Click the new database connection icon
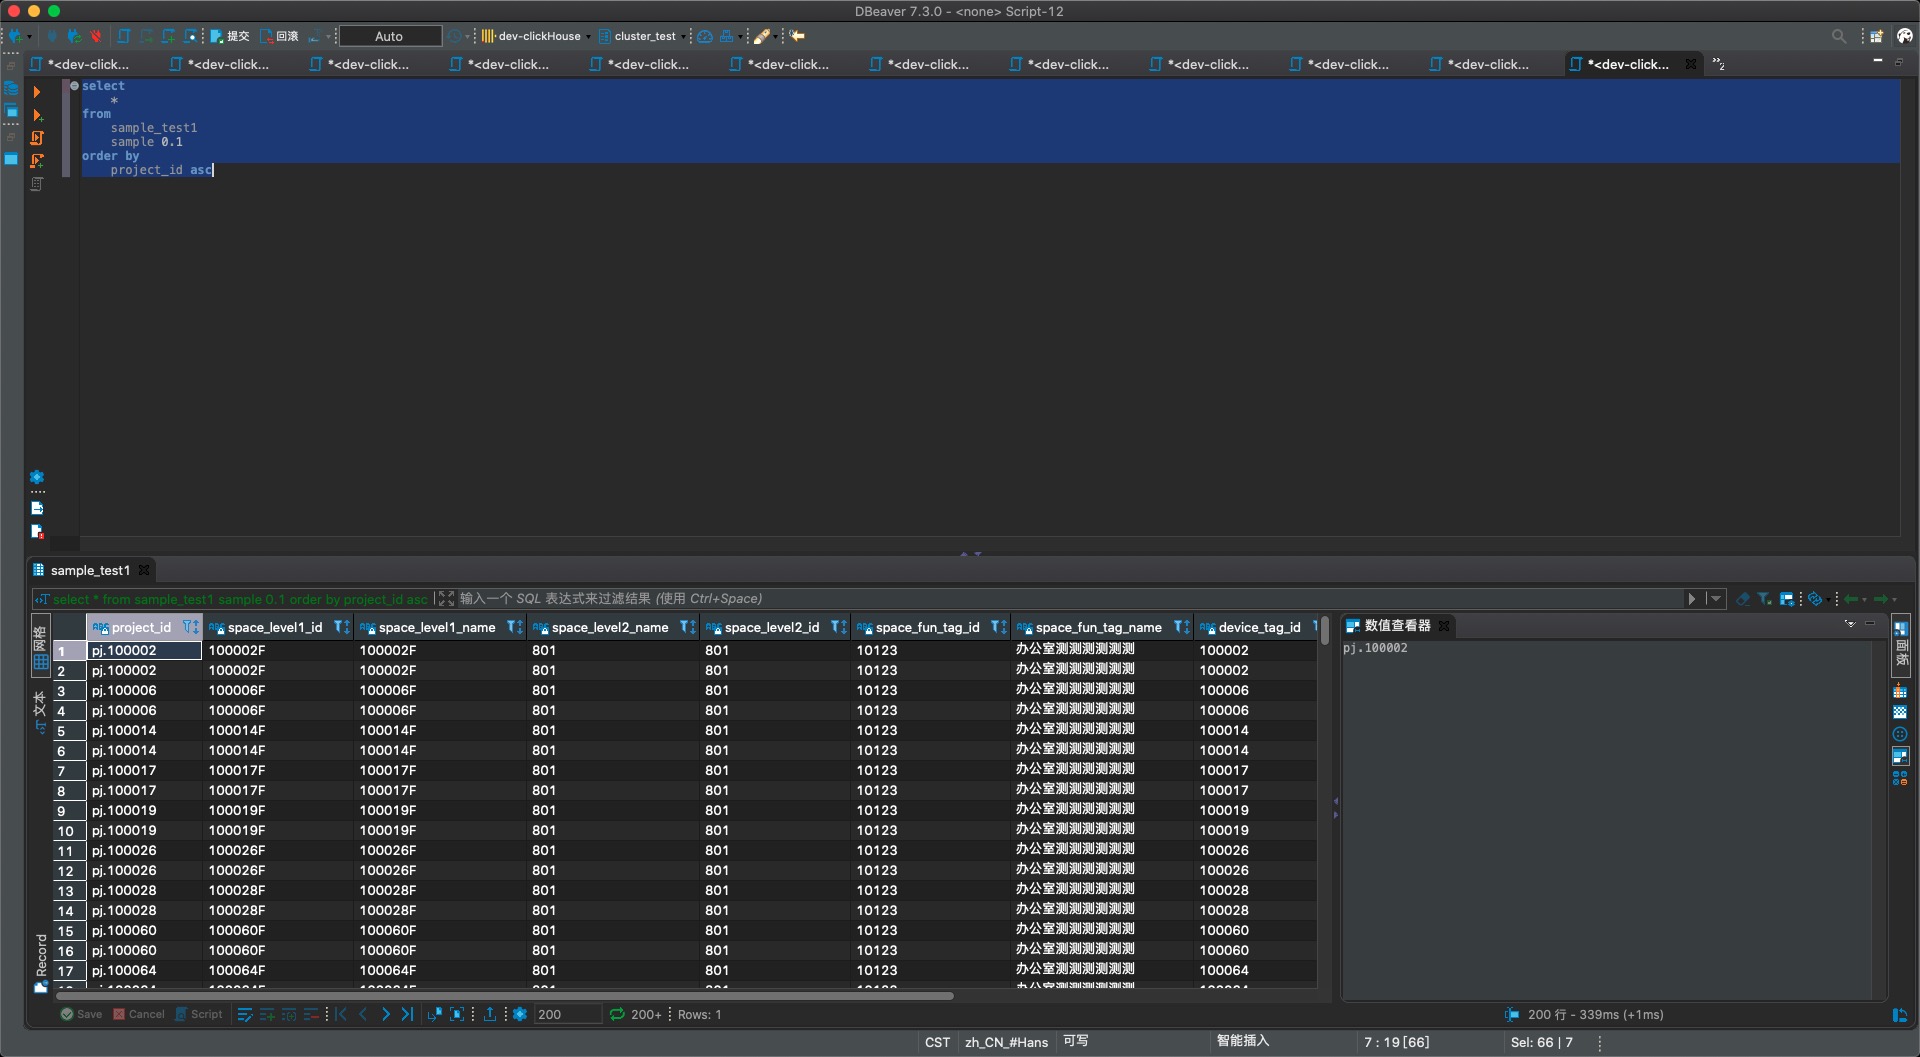Screen dimensions: 1920x1057 point(15,36)
